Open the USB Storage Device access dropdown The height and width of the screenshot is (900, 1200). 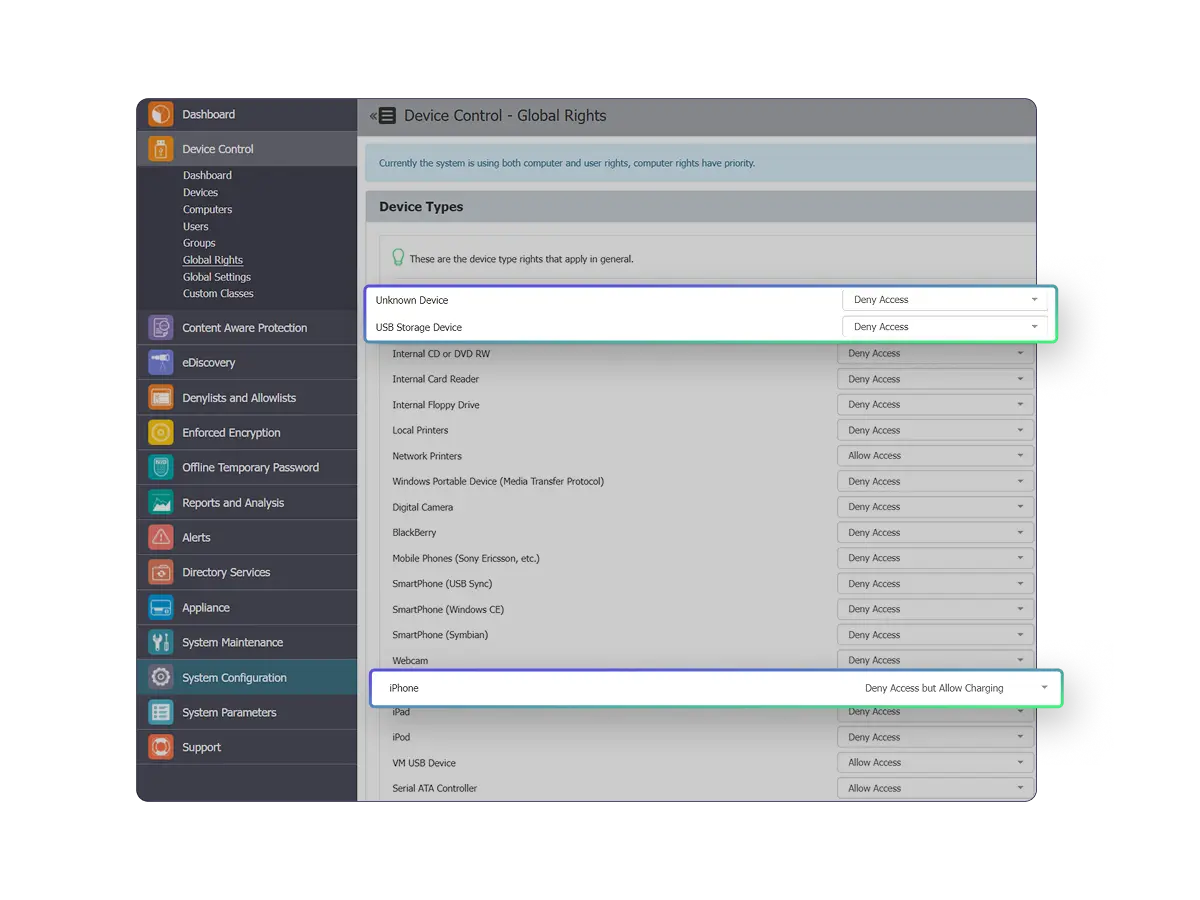click(x=945, y=327)
